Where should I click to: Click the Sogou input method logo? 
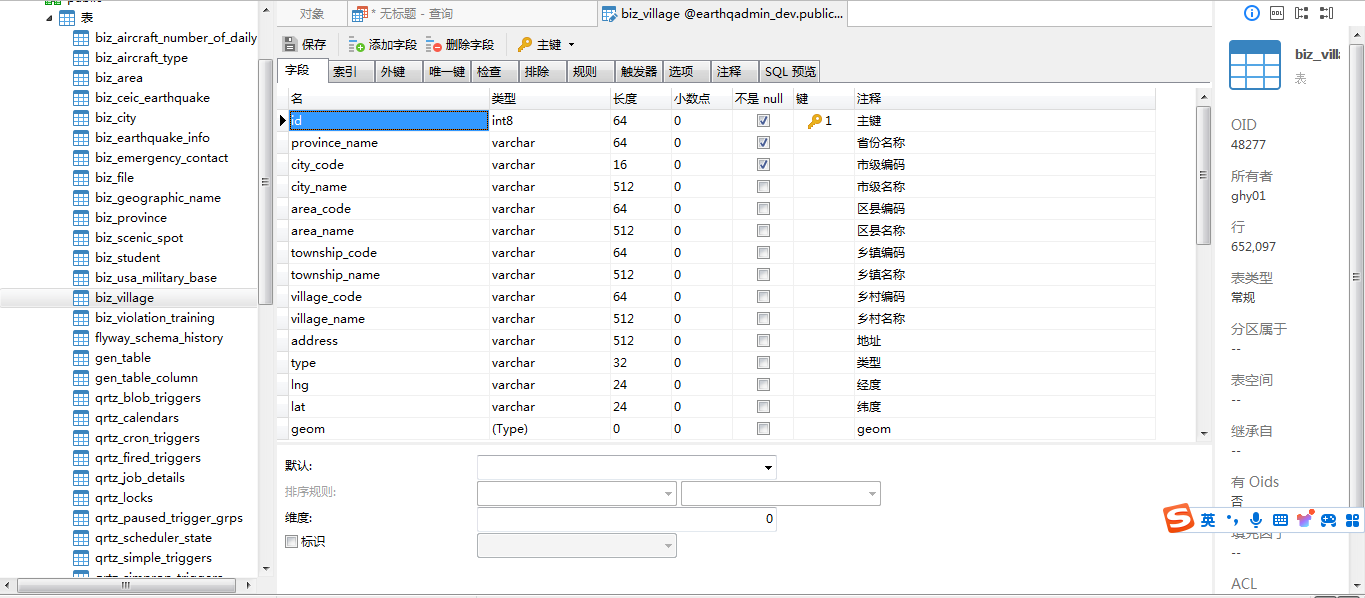click(1179, 519)
